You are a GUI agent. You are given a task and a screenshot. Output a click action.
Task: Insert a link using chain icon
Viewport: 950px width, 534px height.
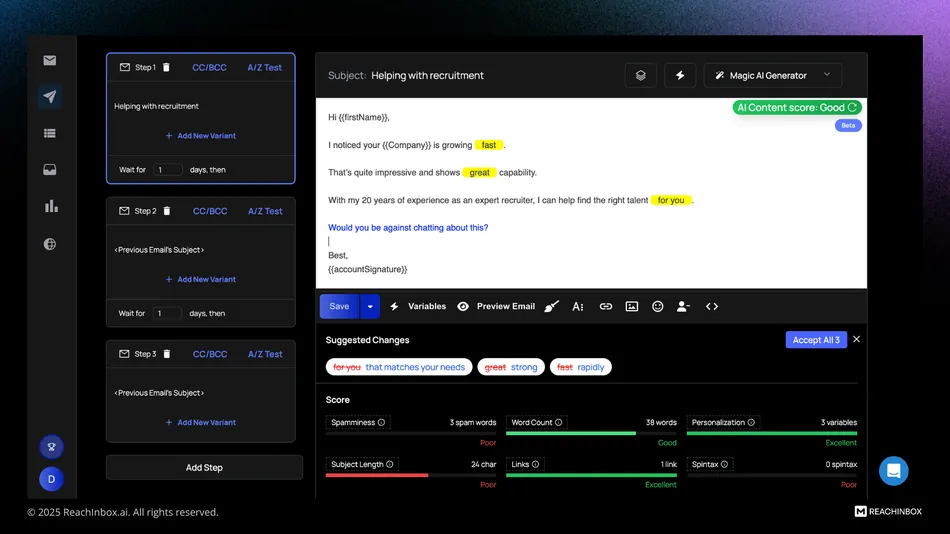pos(605,307)
